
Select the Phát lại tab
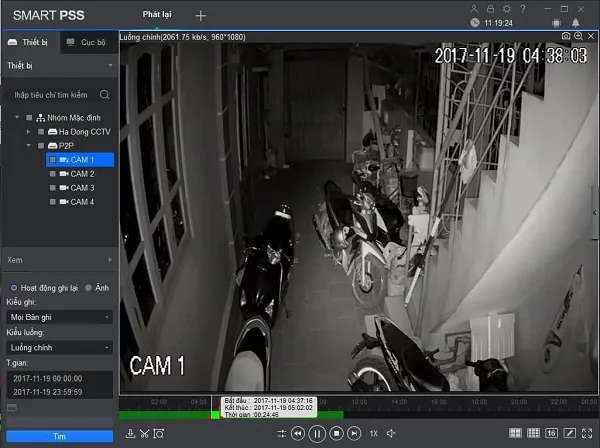pyautogui.click(x=157, y=15)
